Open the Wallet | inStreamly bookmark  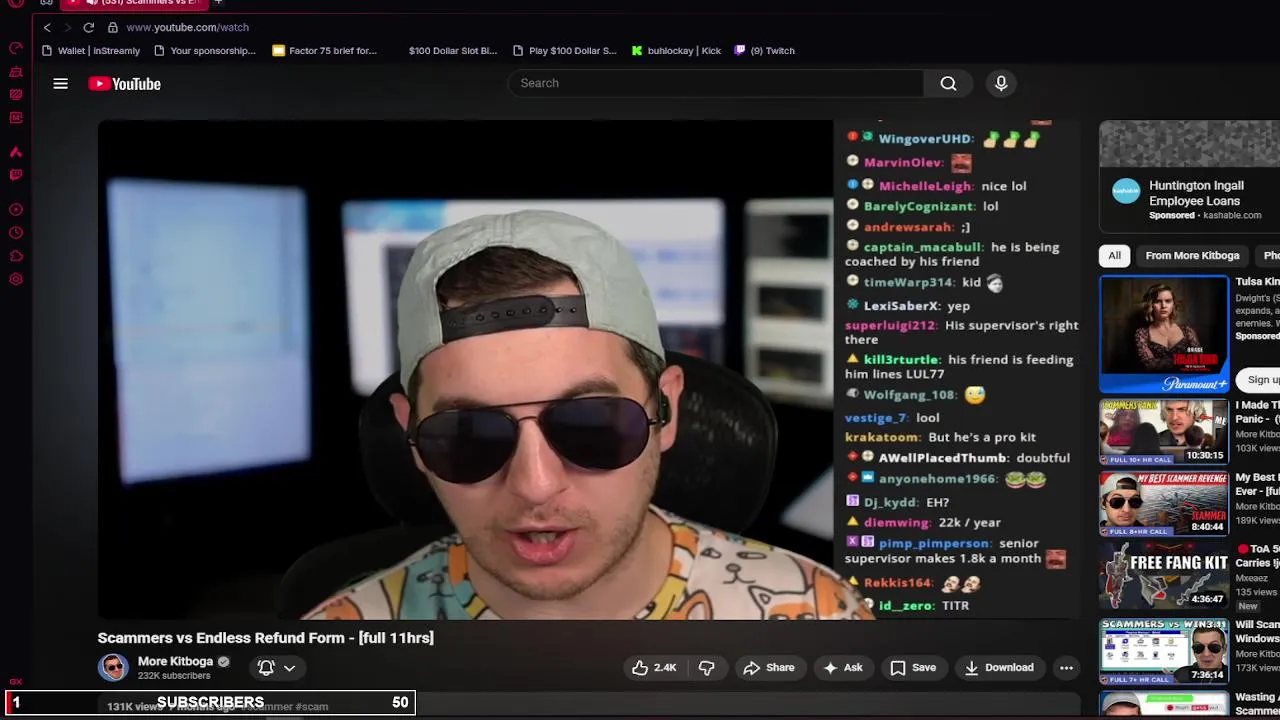tap(91, 50)
